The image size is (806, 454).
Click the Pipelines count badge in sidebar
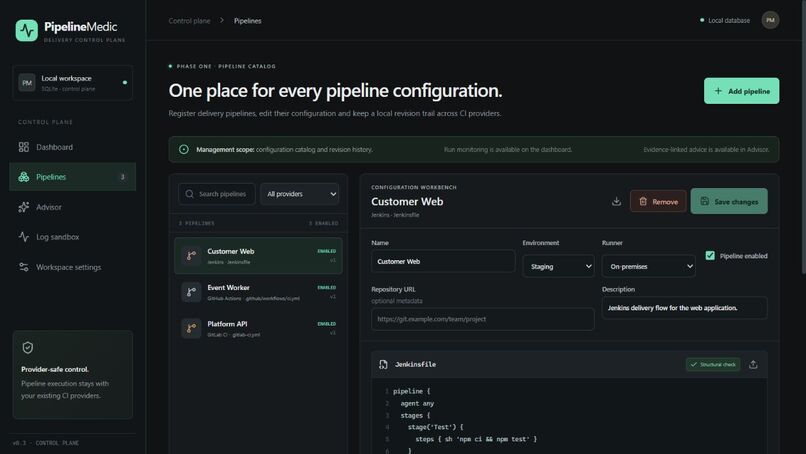[122, 177]
